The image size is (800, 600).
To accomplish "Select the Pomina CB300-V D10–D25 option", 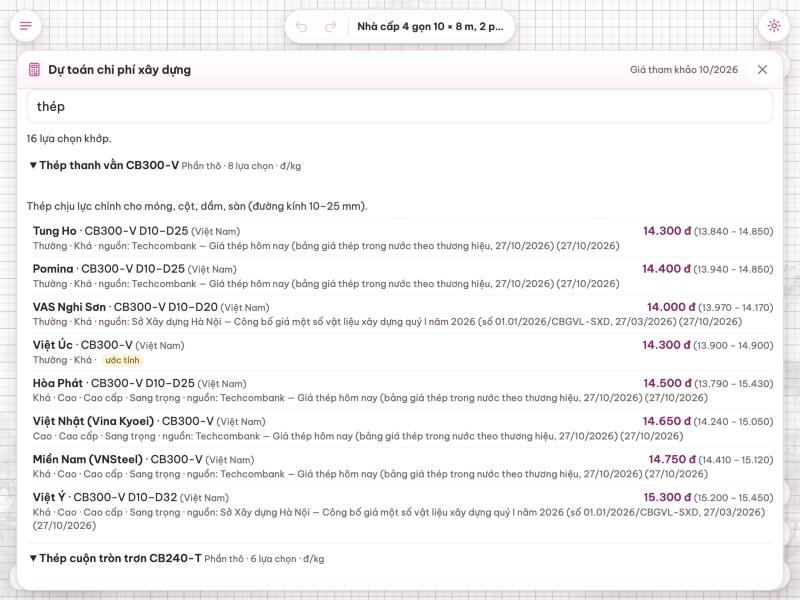I will 403,276.
